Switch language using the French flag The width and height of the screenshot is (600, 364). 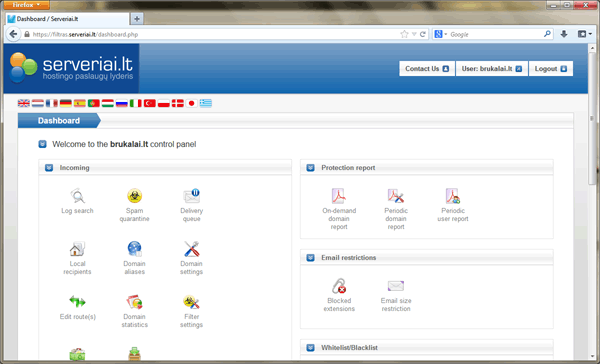pyautogui.click(x=52, y=103)
